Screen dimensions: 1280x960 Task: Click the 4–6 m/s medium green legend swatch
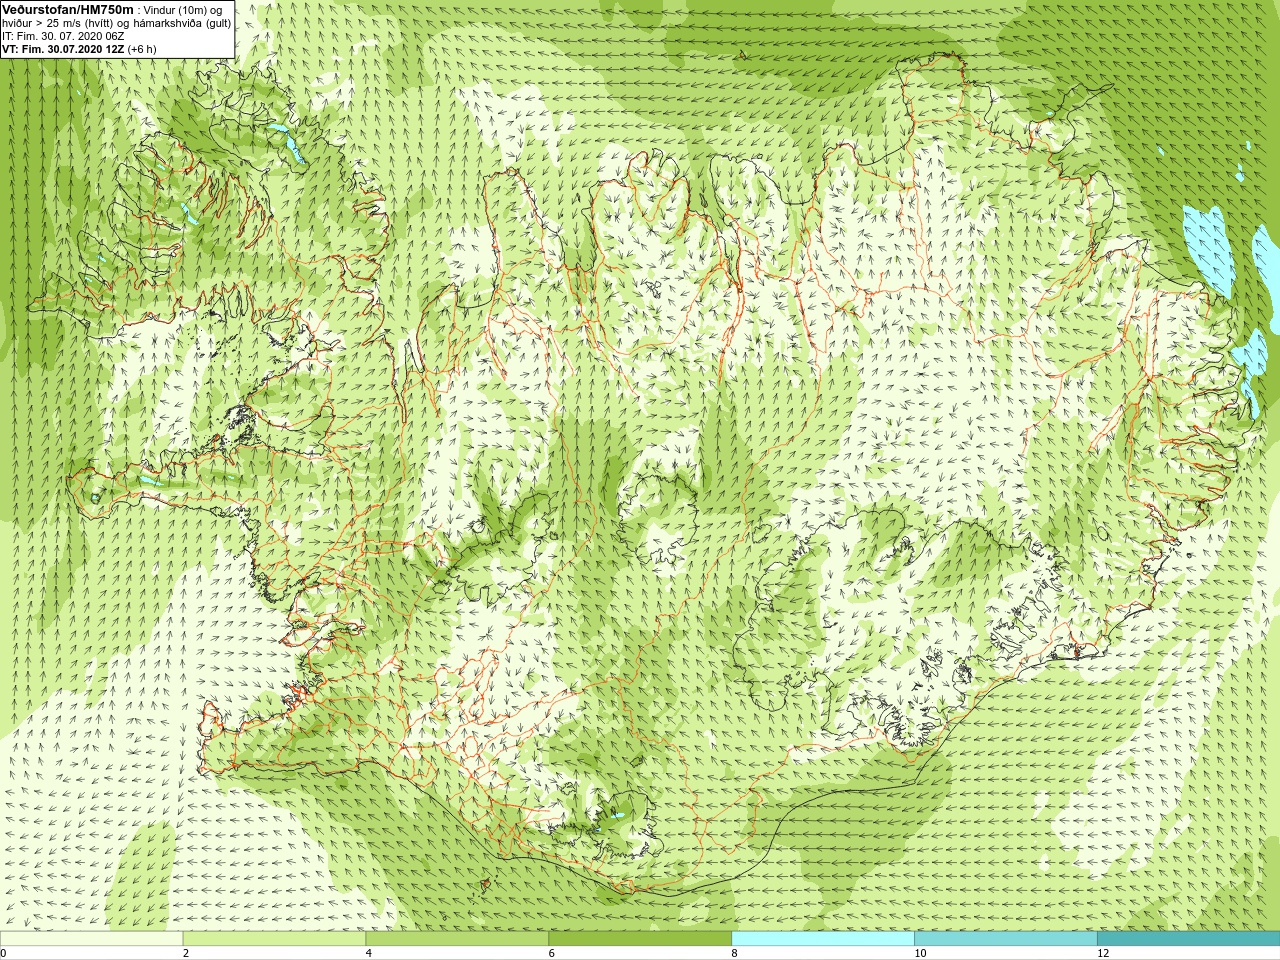[x=457, y=939]
